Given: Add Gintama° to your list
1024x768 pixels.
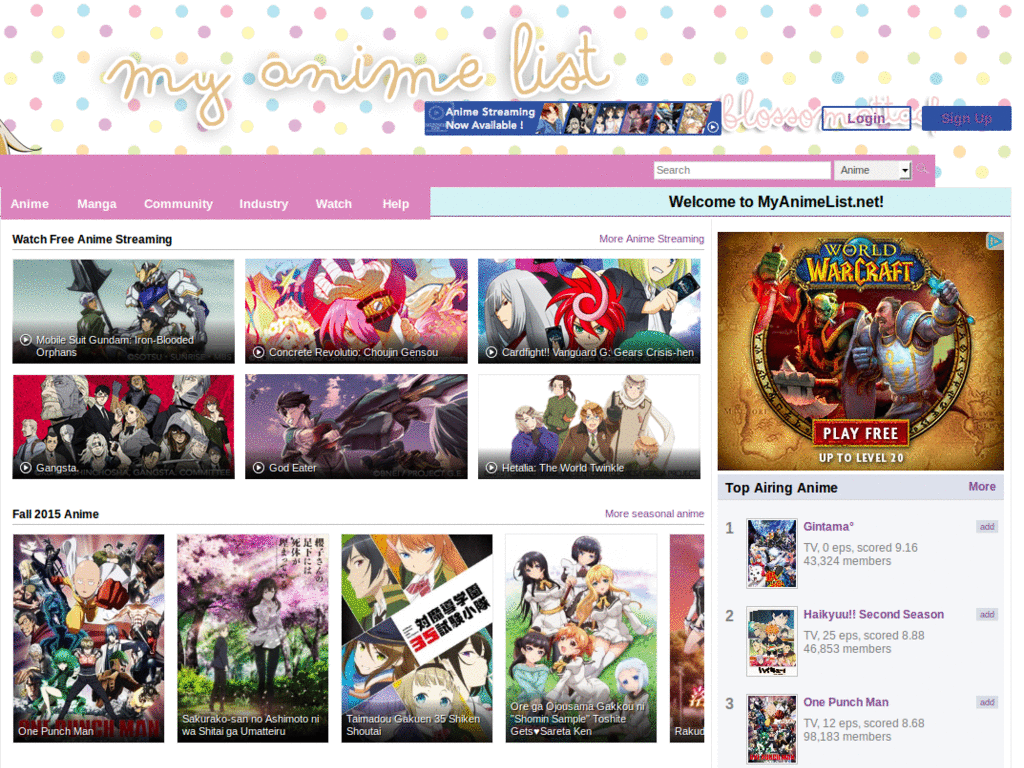Looking at the screenshot, I should [x=987, y=526].
